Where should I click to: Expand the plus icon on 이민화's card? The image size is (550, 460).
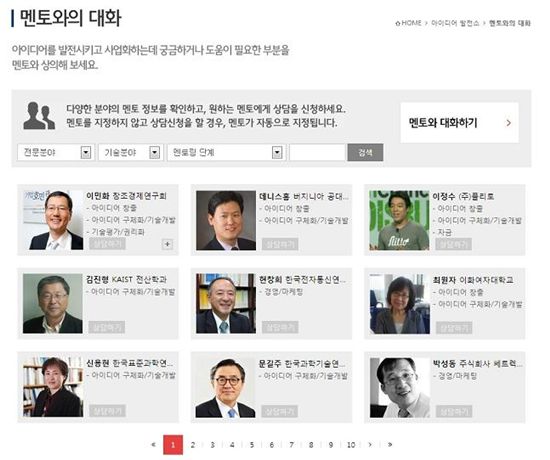coord(167,244)
